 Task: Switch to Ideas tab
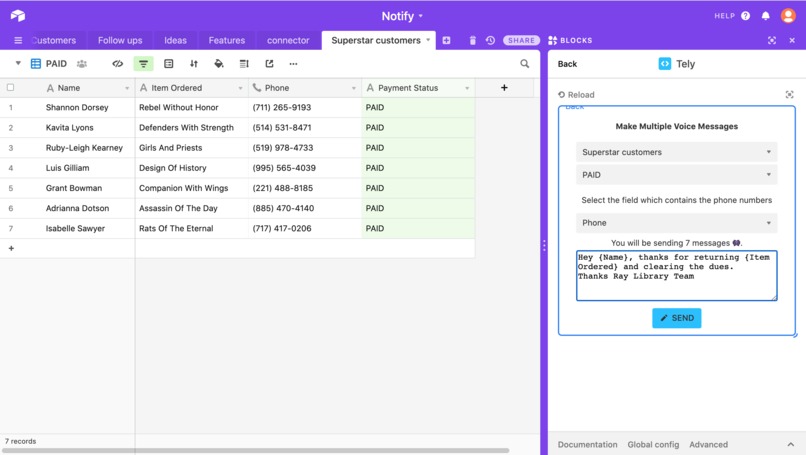point(175,40)
